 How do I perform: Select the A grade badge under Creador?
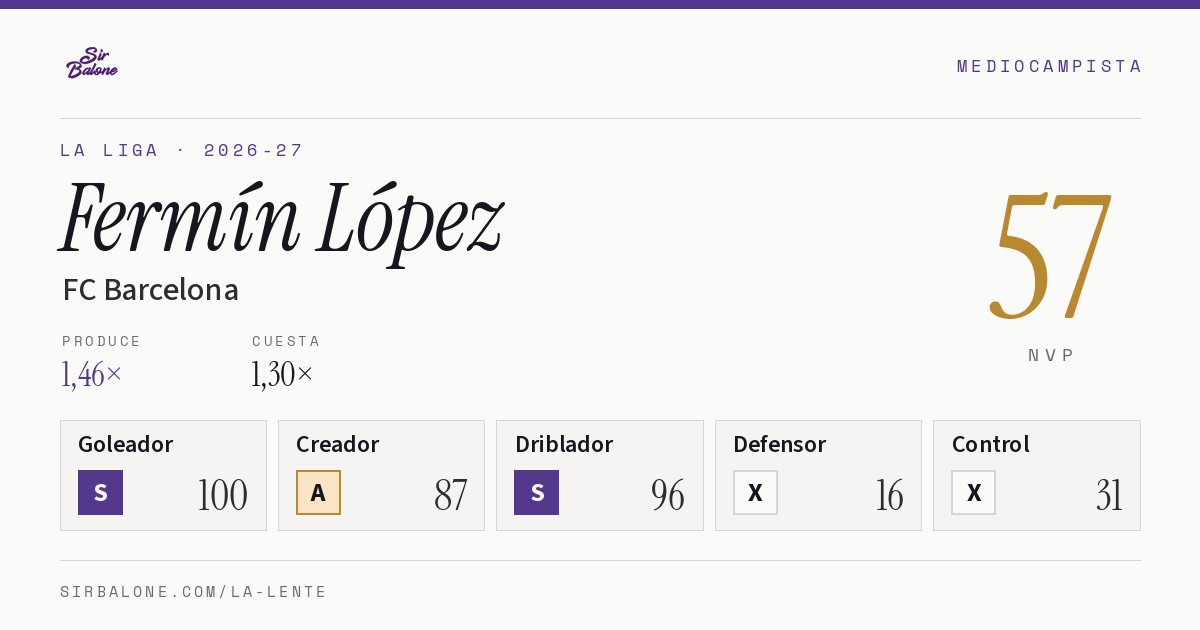(318, 492)
